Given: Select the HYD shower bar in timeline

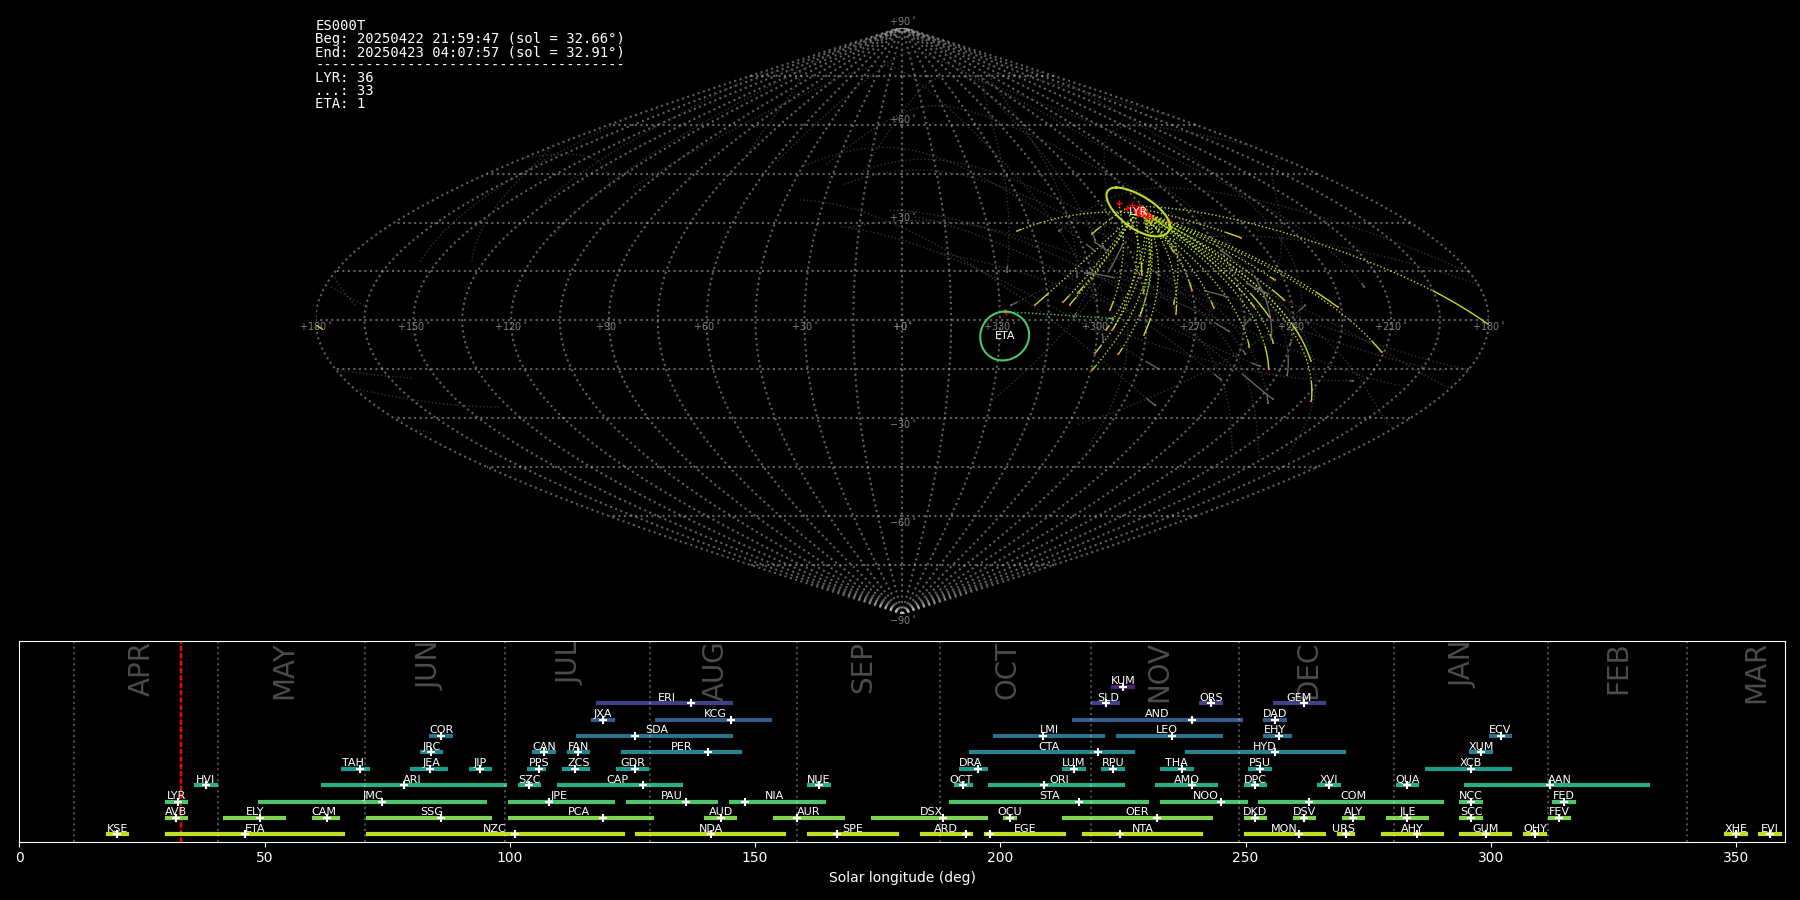Looking at the screenshot, I should 1265,752.
